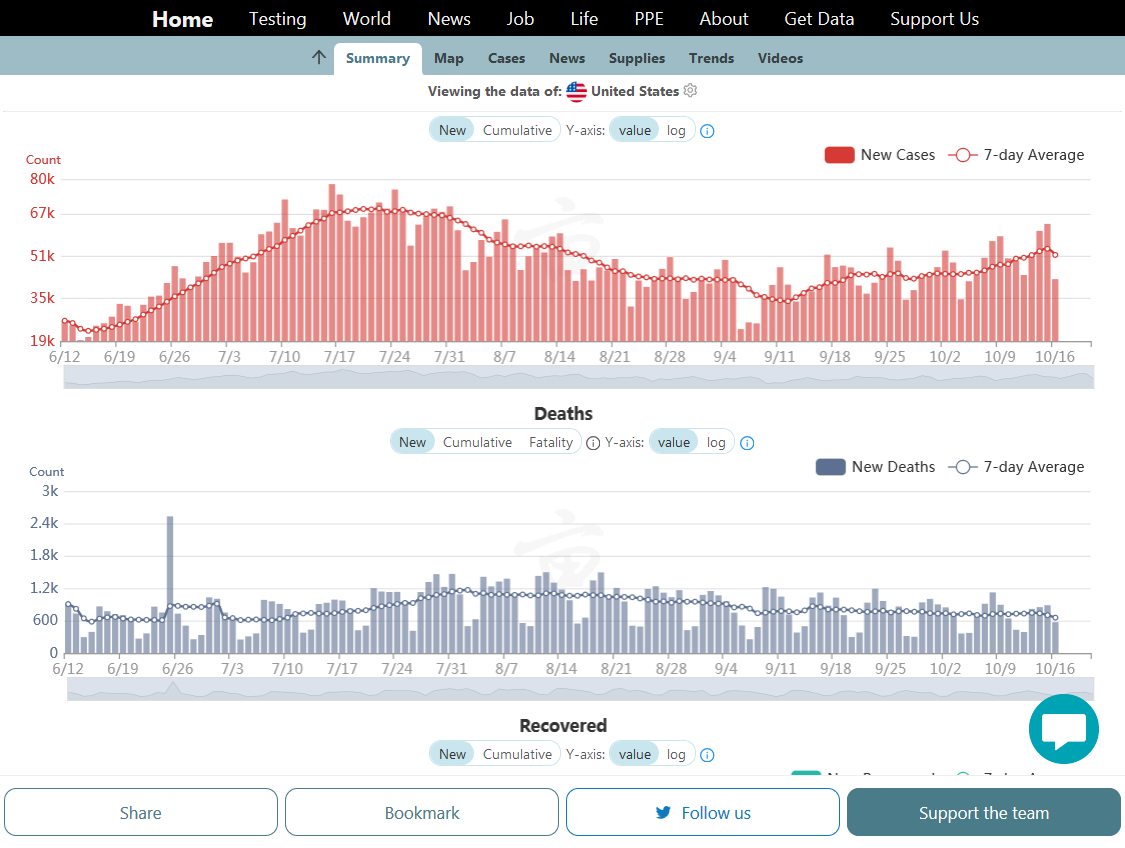Image resolution: width=1125 pixels, height=848 pixels.
Task: Select Fatality in Deaths chart
Action: coord(551,442)
